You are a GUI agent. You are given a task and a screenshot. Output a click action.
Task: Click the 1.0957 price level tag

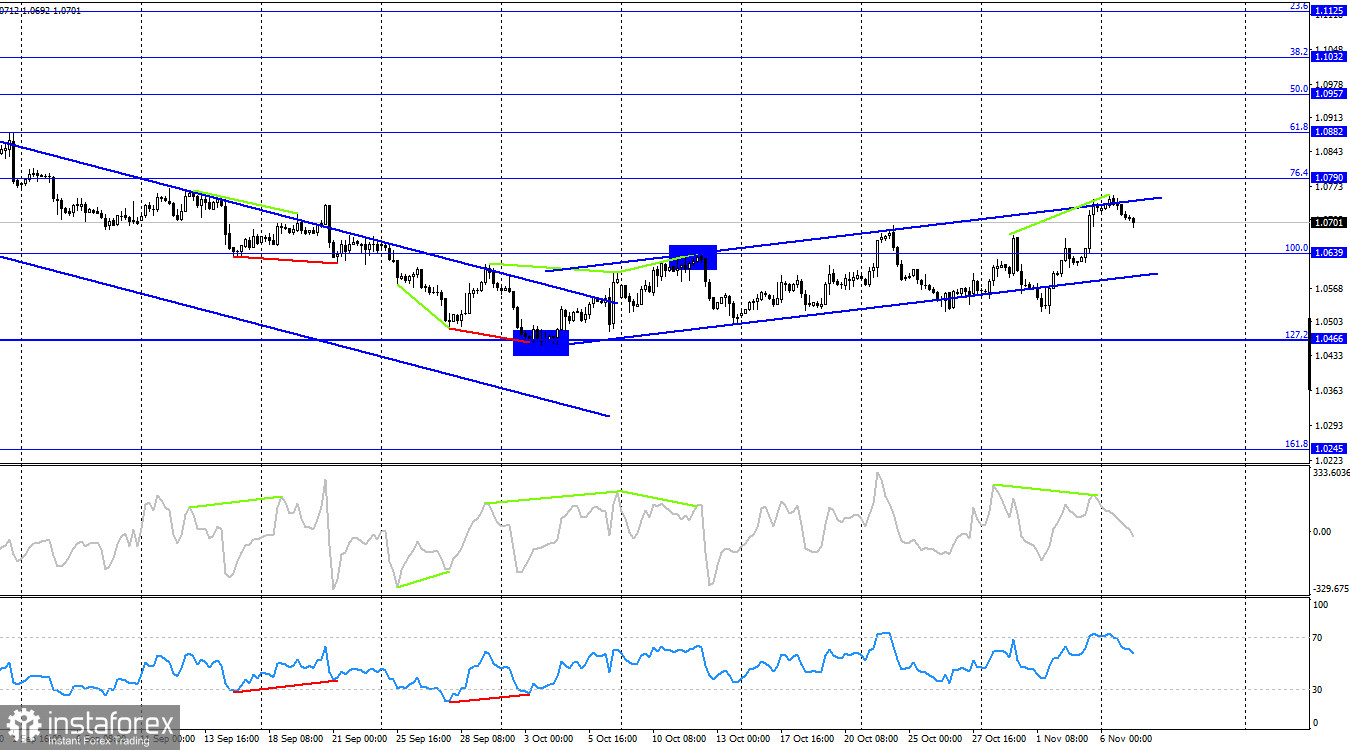[1328, 94]
